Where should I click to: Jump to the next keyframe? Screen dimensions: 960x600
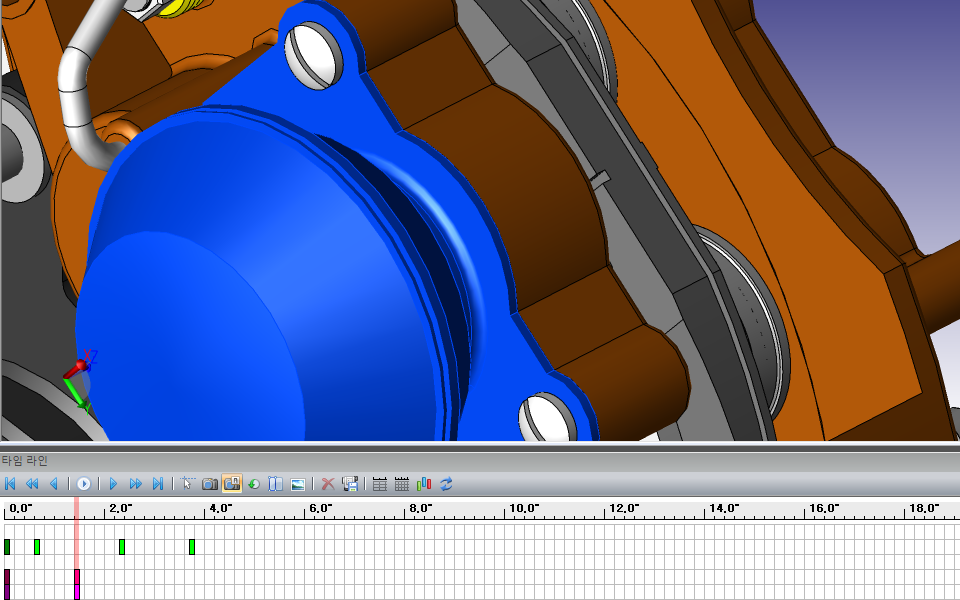pyautogui.click(x=136, y=484)
